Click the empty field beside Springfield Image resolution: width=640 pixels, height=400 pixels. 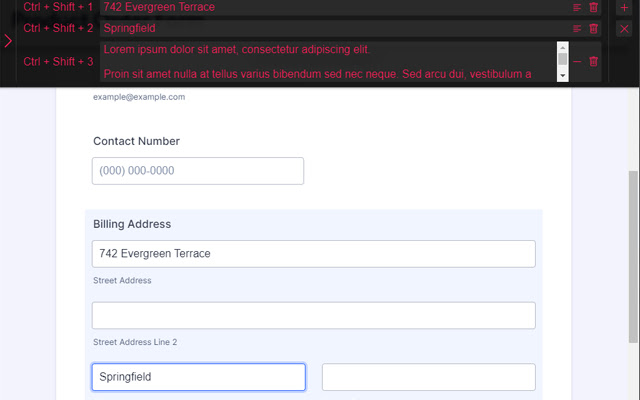tap(428, 377)
